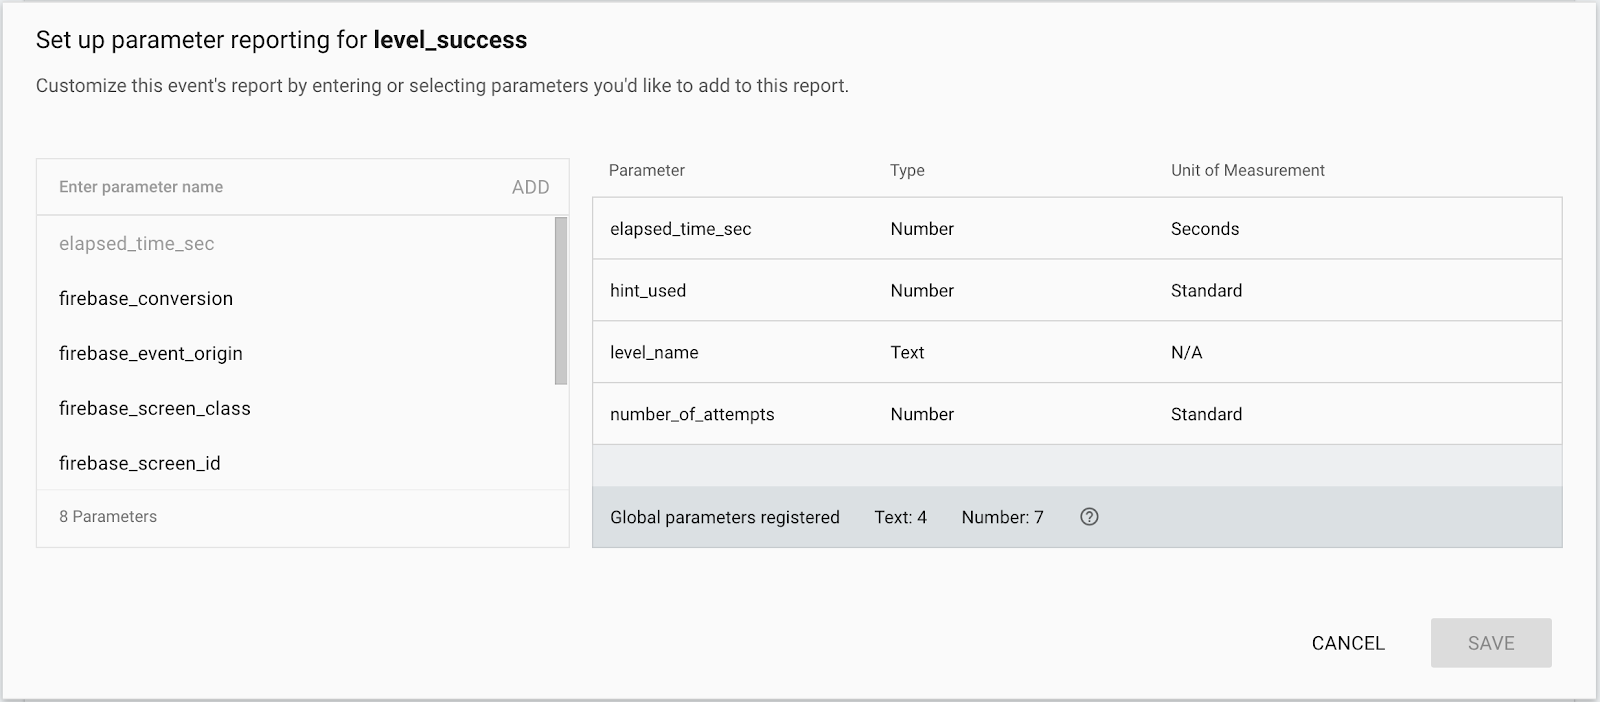
Task: Select firebase_event_origin from the parameter list
Action: coord(151,354)
